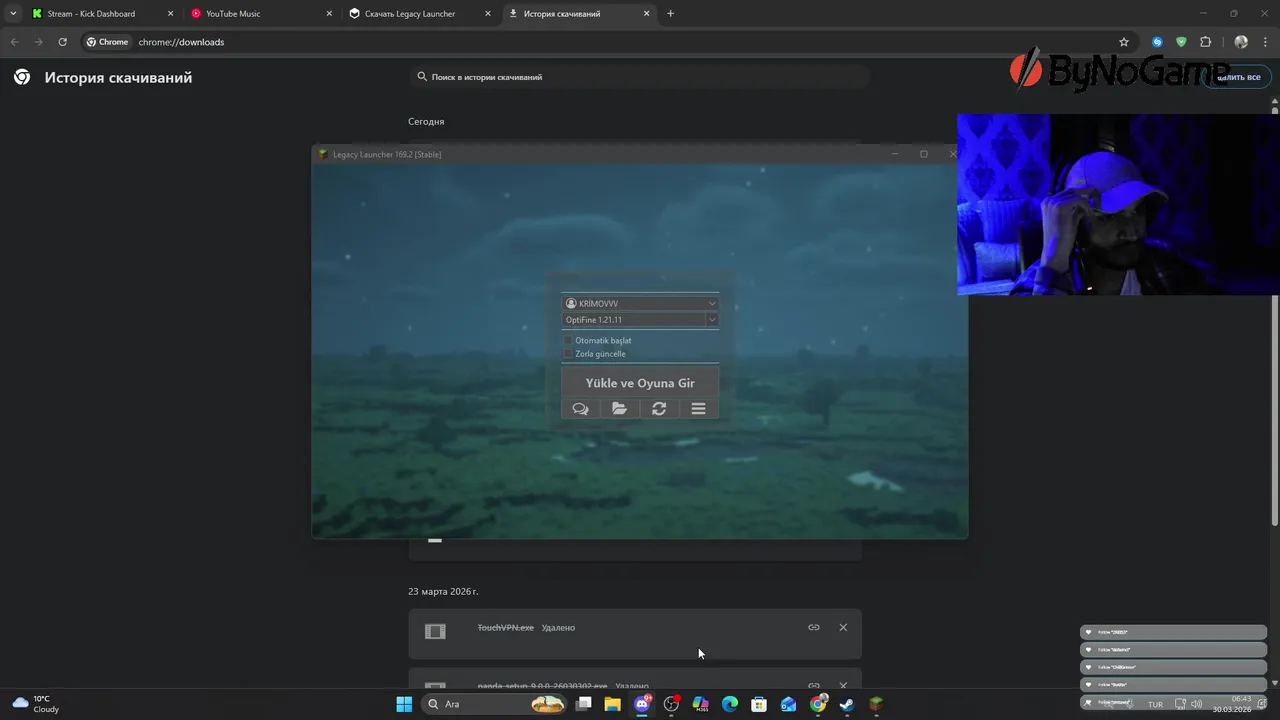Click the green shield extension icon
1280x720 pixels.
click(x=1181, y=42)
